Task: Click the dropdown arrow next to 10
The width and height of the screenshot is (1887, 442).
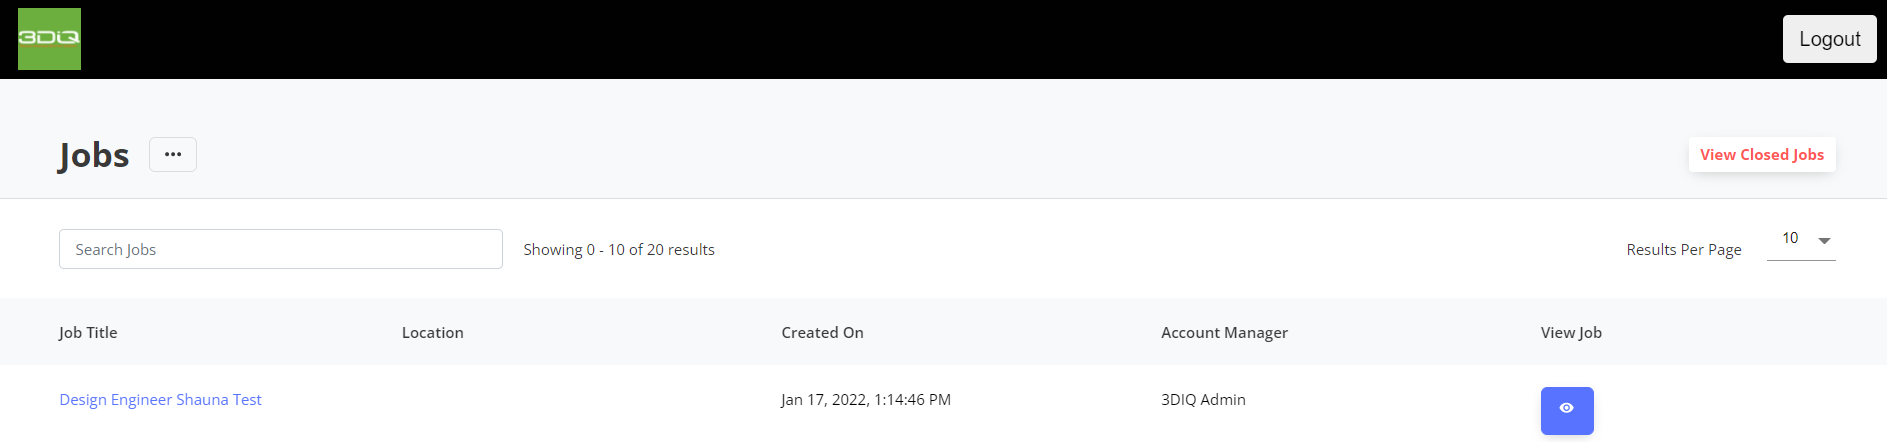Action: [x=1824, y=241]
